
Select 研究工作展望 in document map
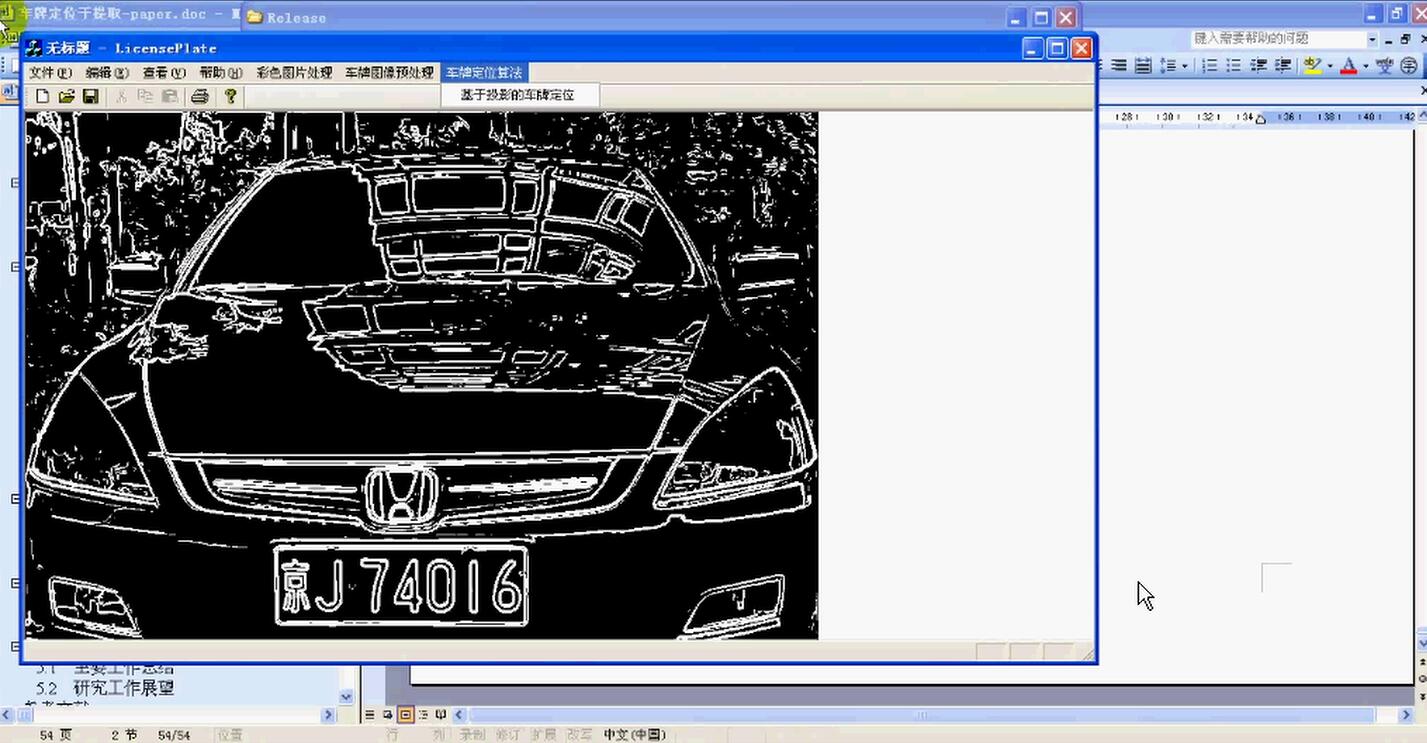pos(124,688)
